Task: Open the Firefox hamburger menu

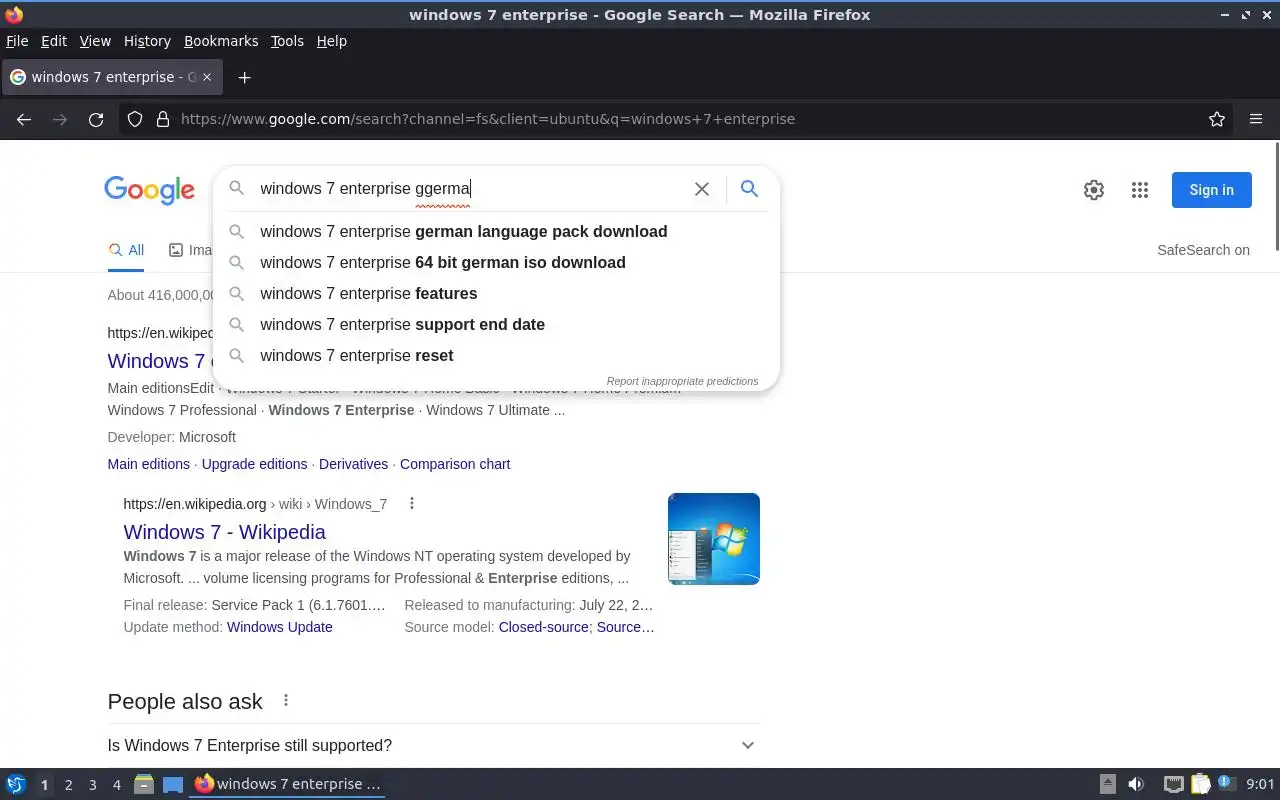Action: point(1256,119)
